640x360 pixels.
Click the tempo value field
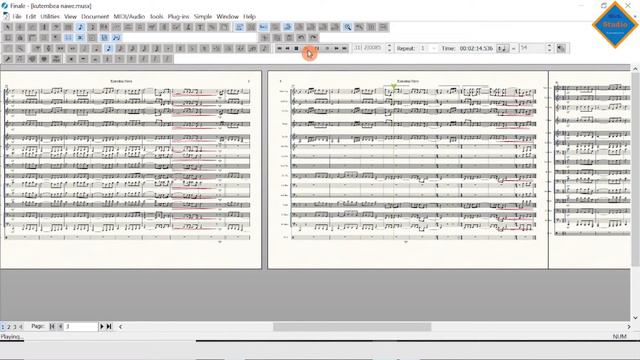[x=532, y=48]
